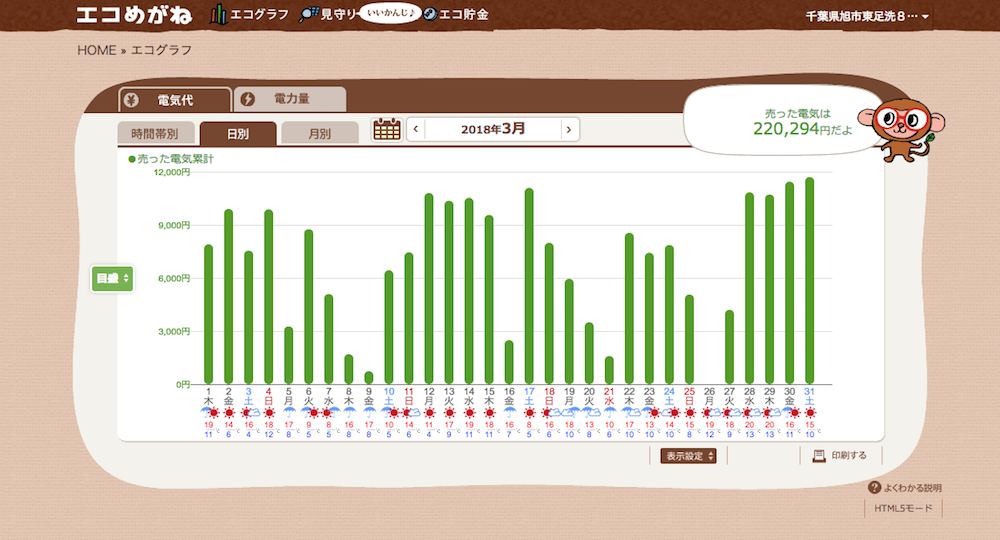Click the bar for day 12
This screenshot has height=540, width=1000.
point(429,288)
